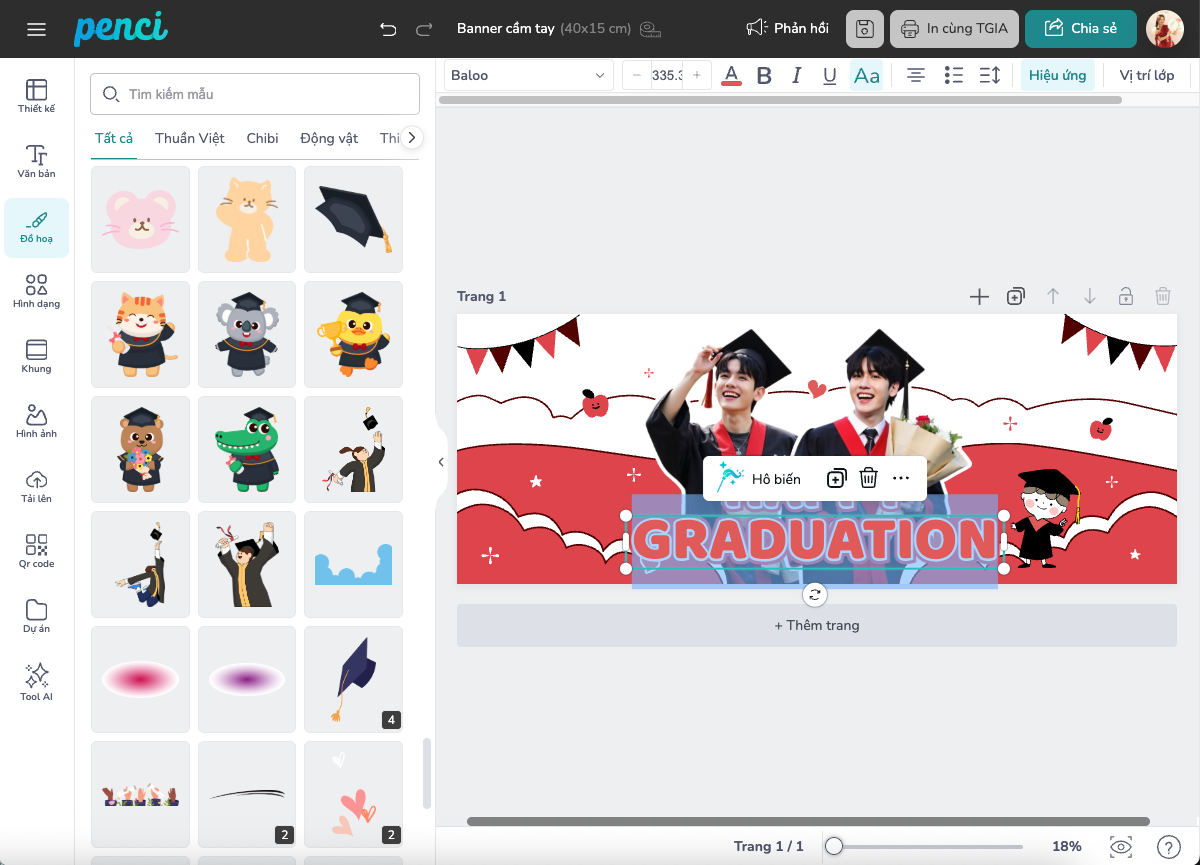Click the Chia sẻ share button
This screenshot has width=1200, height=865.
[x=1080, y=29]
